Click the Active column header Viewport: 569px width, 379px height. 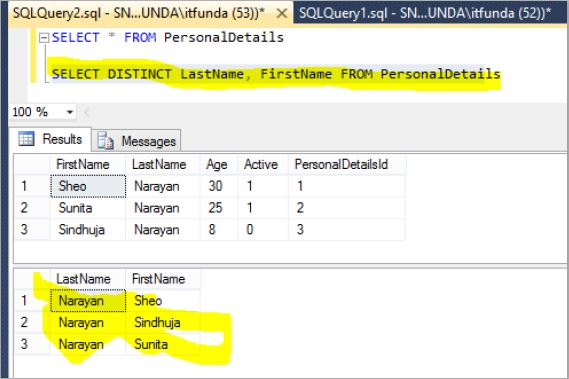pos(263,164)
